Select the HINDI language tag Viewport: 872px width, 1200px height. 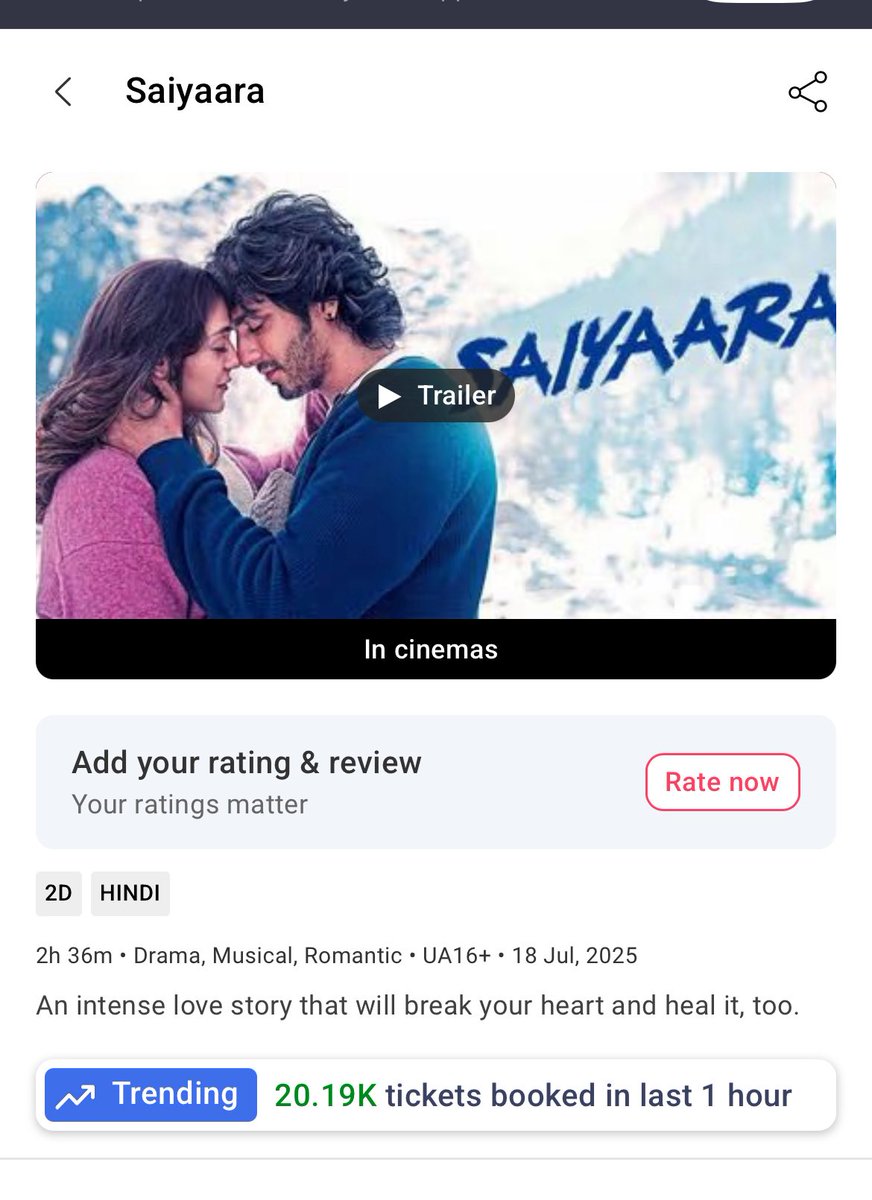130,893
